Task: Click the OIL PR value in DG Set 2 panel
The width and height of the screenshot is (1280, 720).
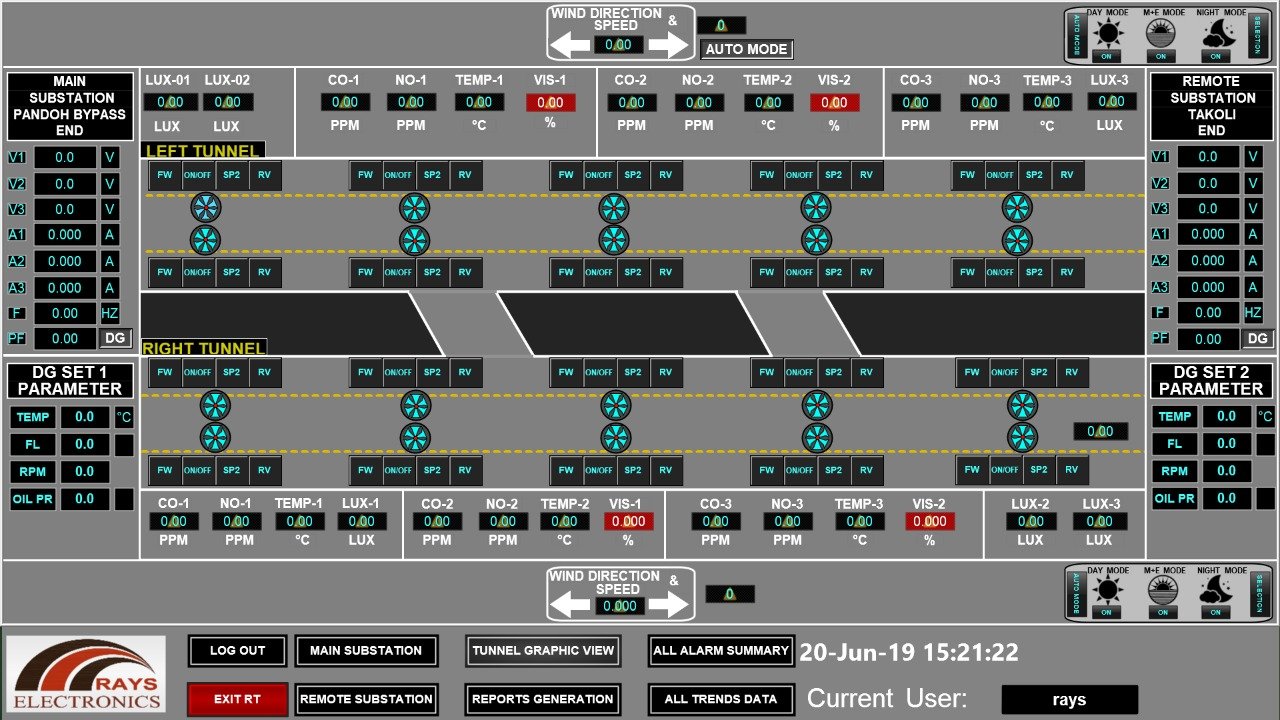Action: tap(1226, 498)
